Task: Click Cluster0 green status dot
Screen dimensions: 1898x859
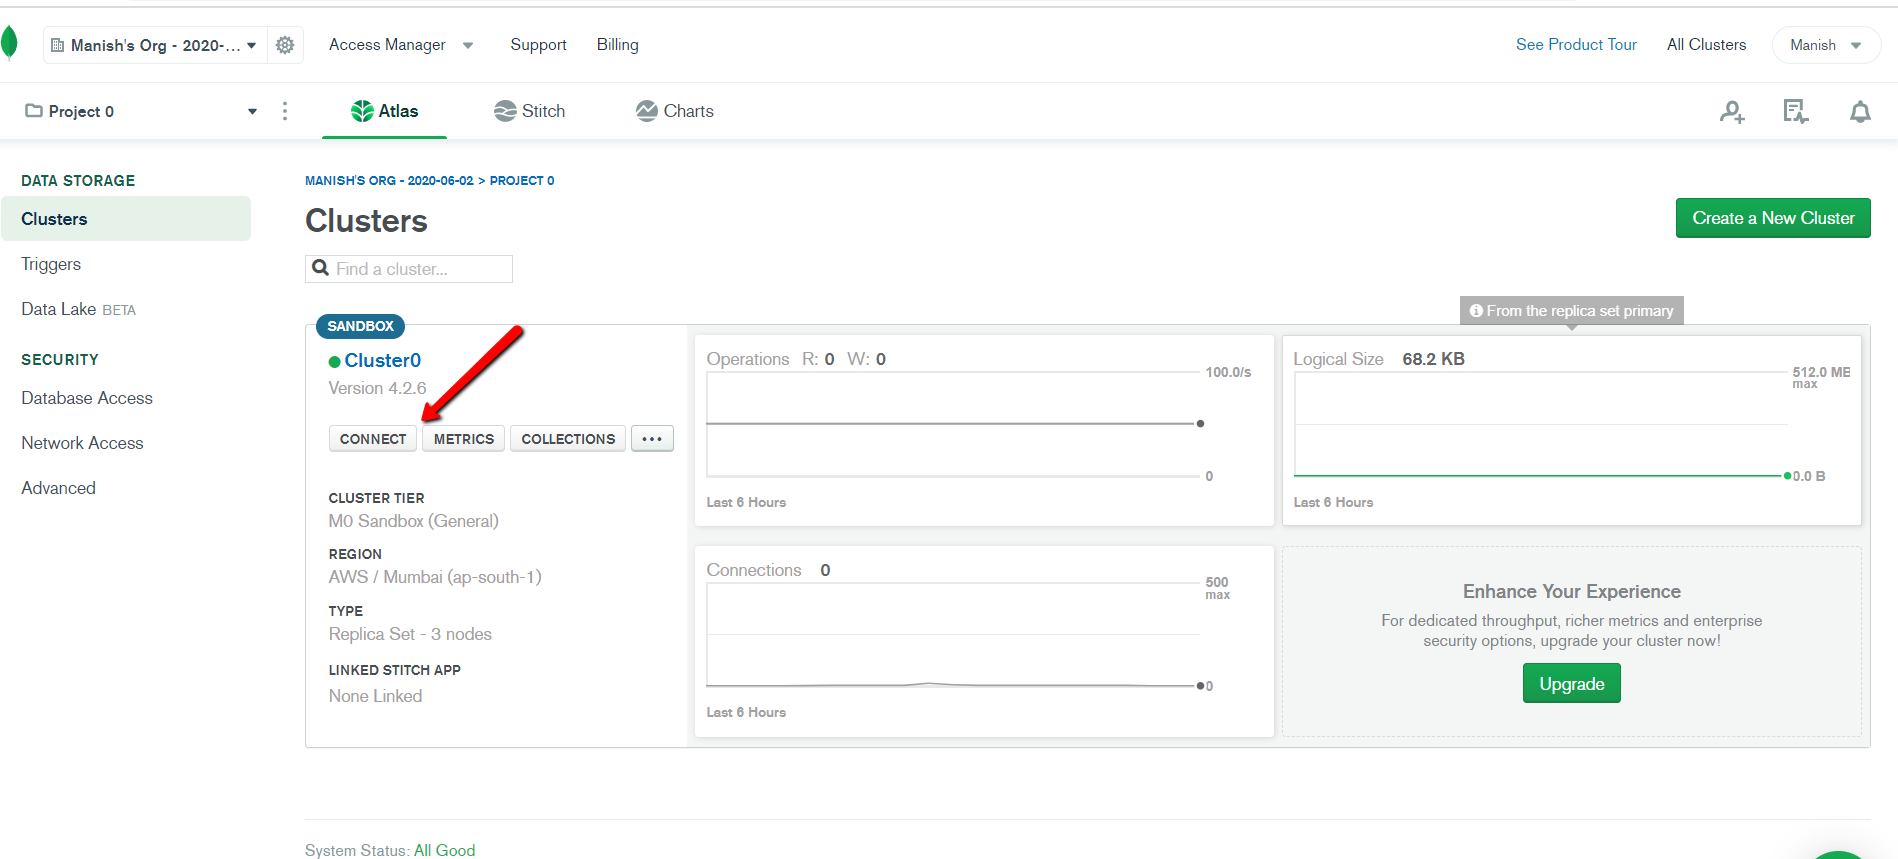Action: pyautogui.click(x=335, y=361)
